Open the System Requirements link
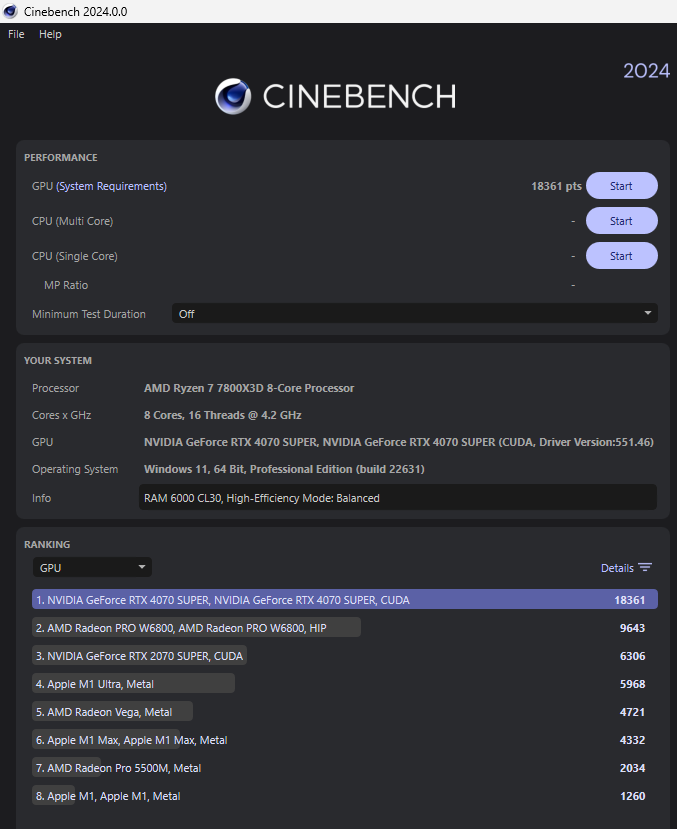Screen dimensions: 677x829 [112, 186]
